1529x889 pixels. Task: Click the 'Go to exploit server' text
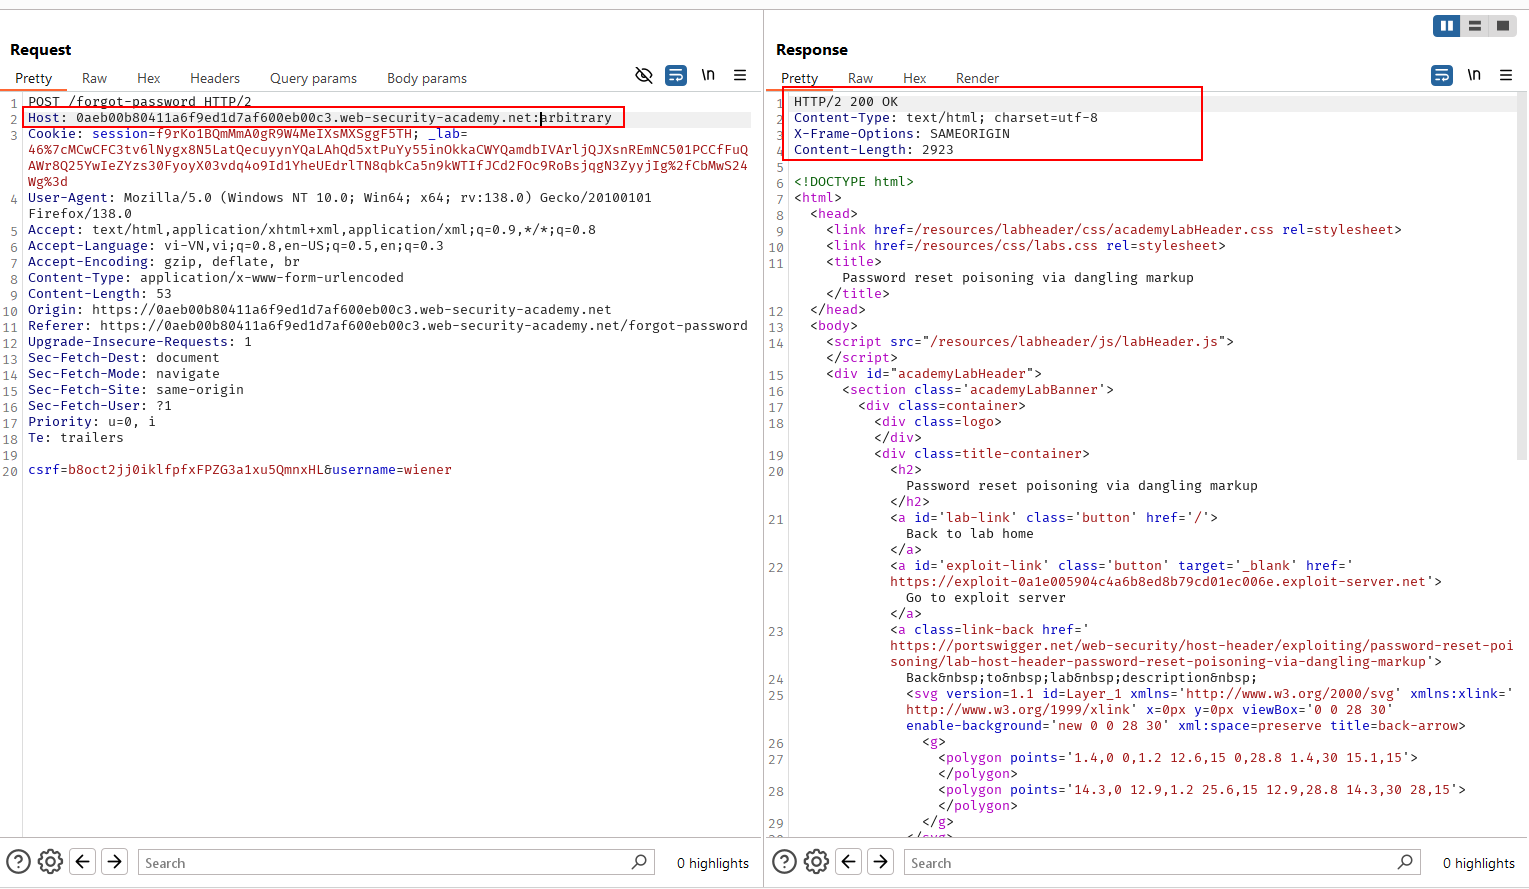(986, 598)
